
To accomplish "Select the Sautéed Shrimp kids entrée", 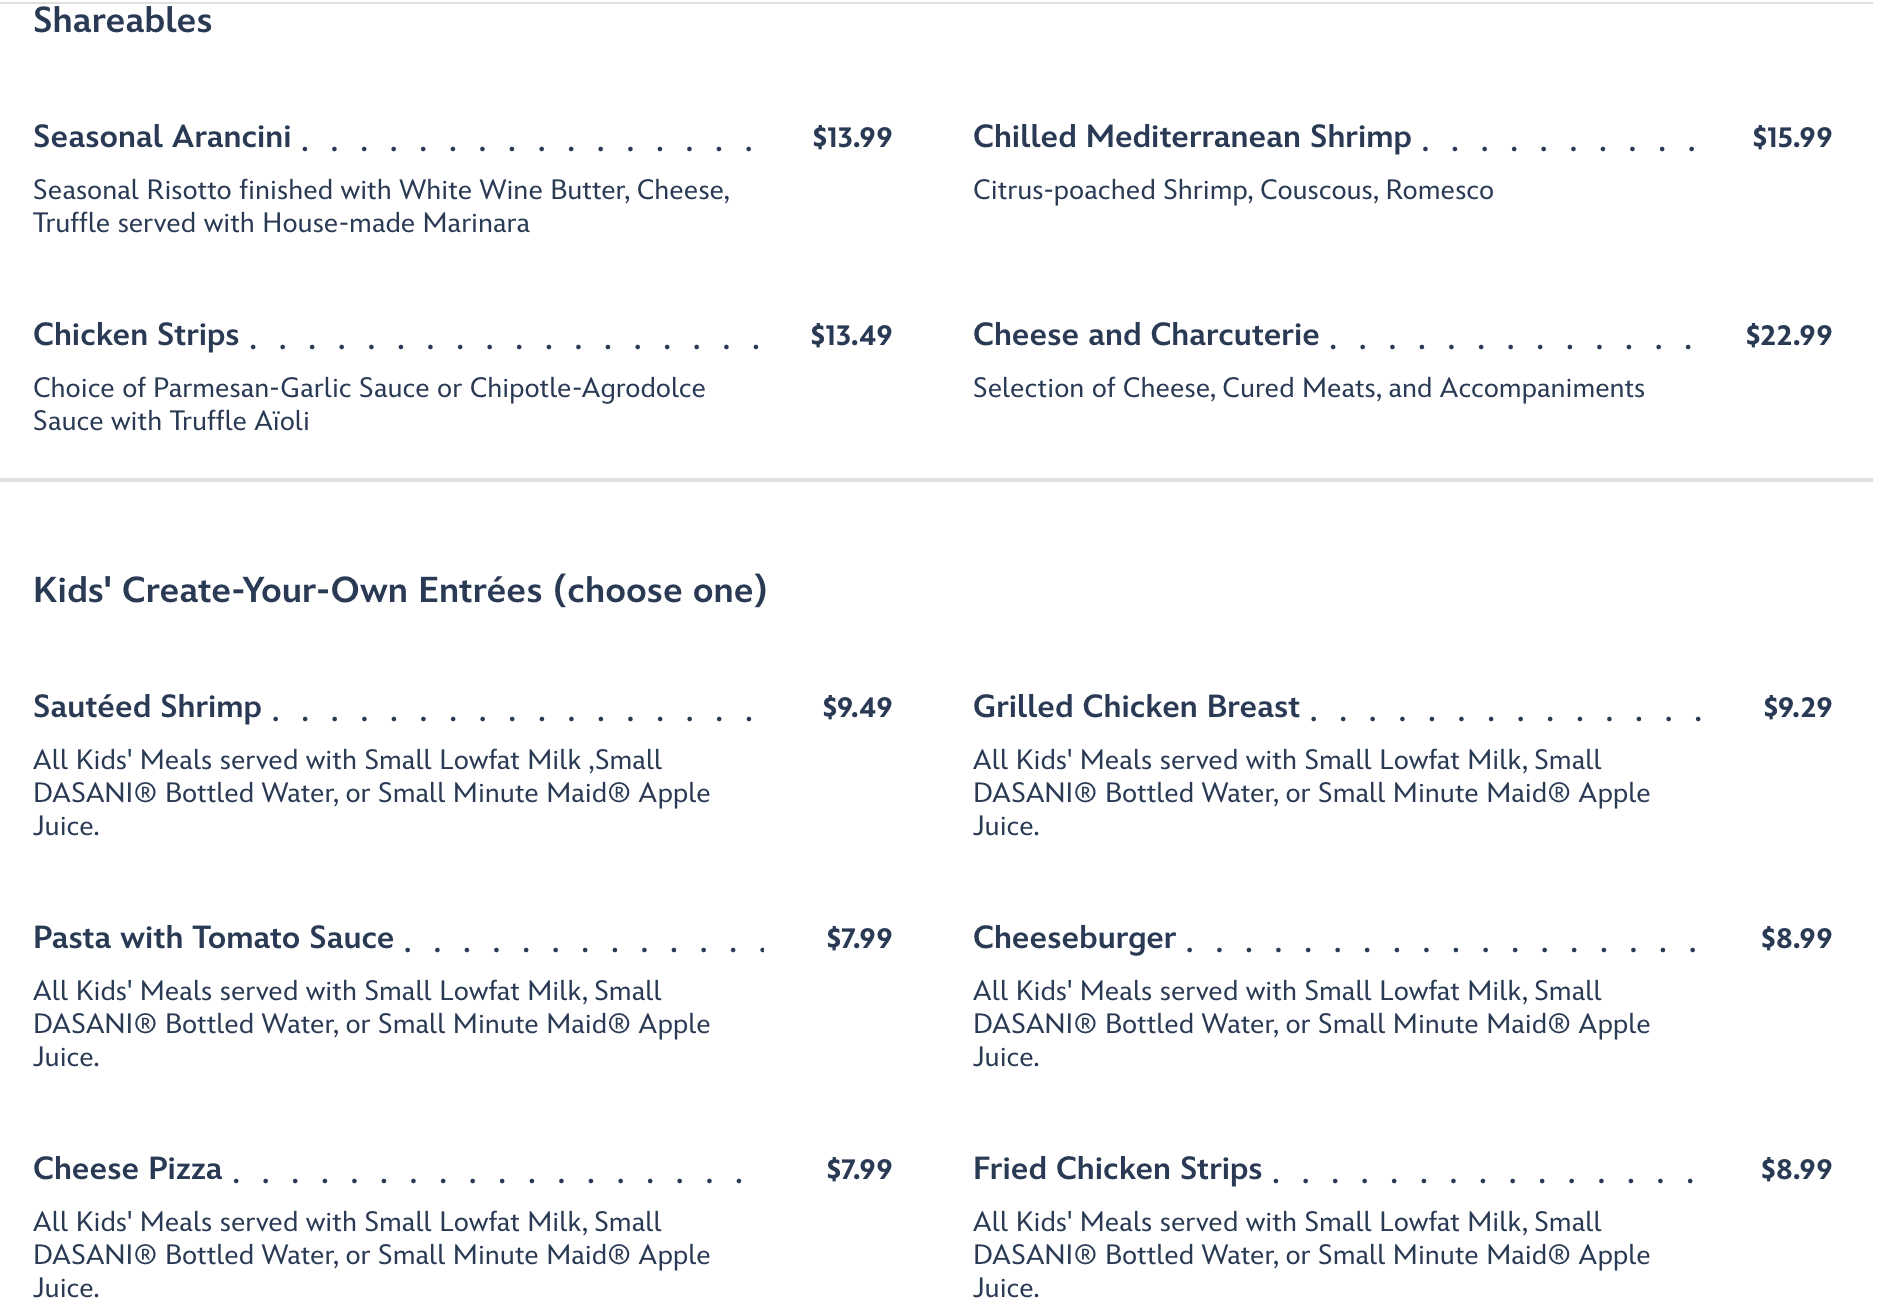I will coord(147,707).
